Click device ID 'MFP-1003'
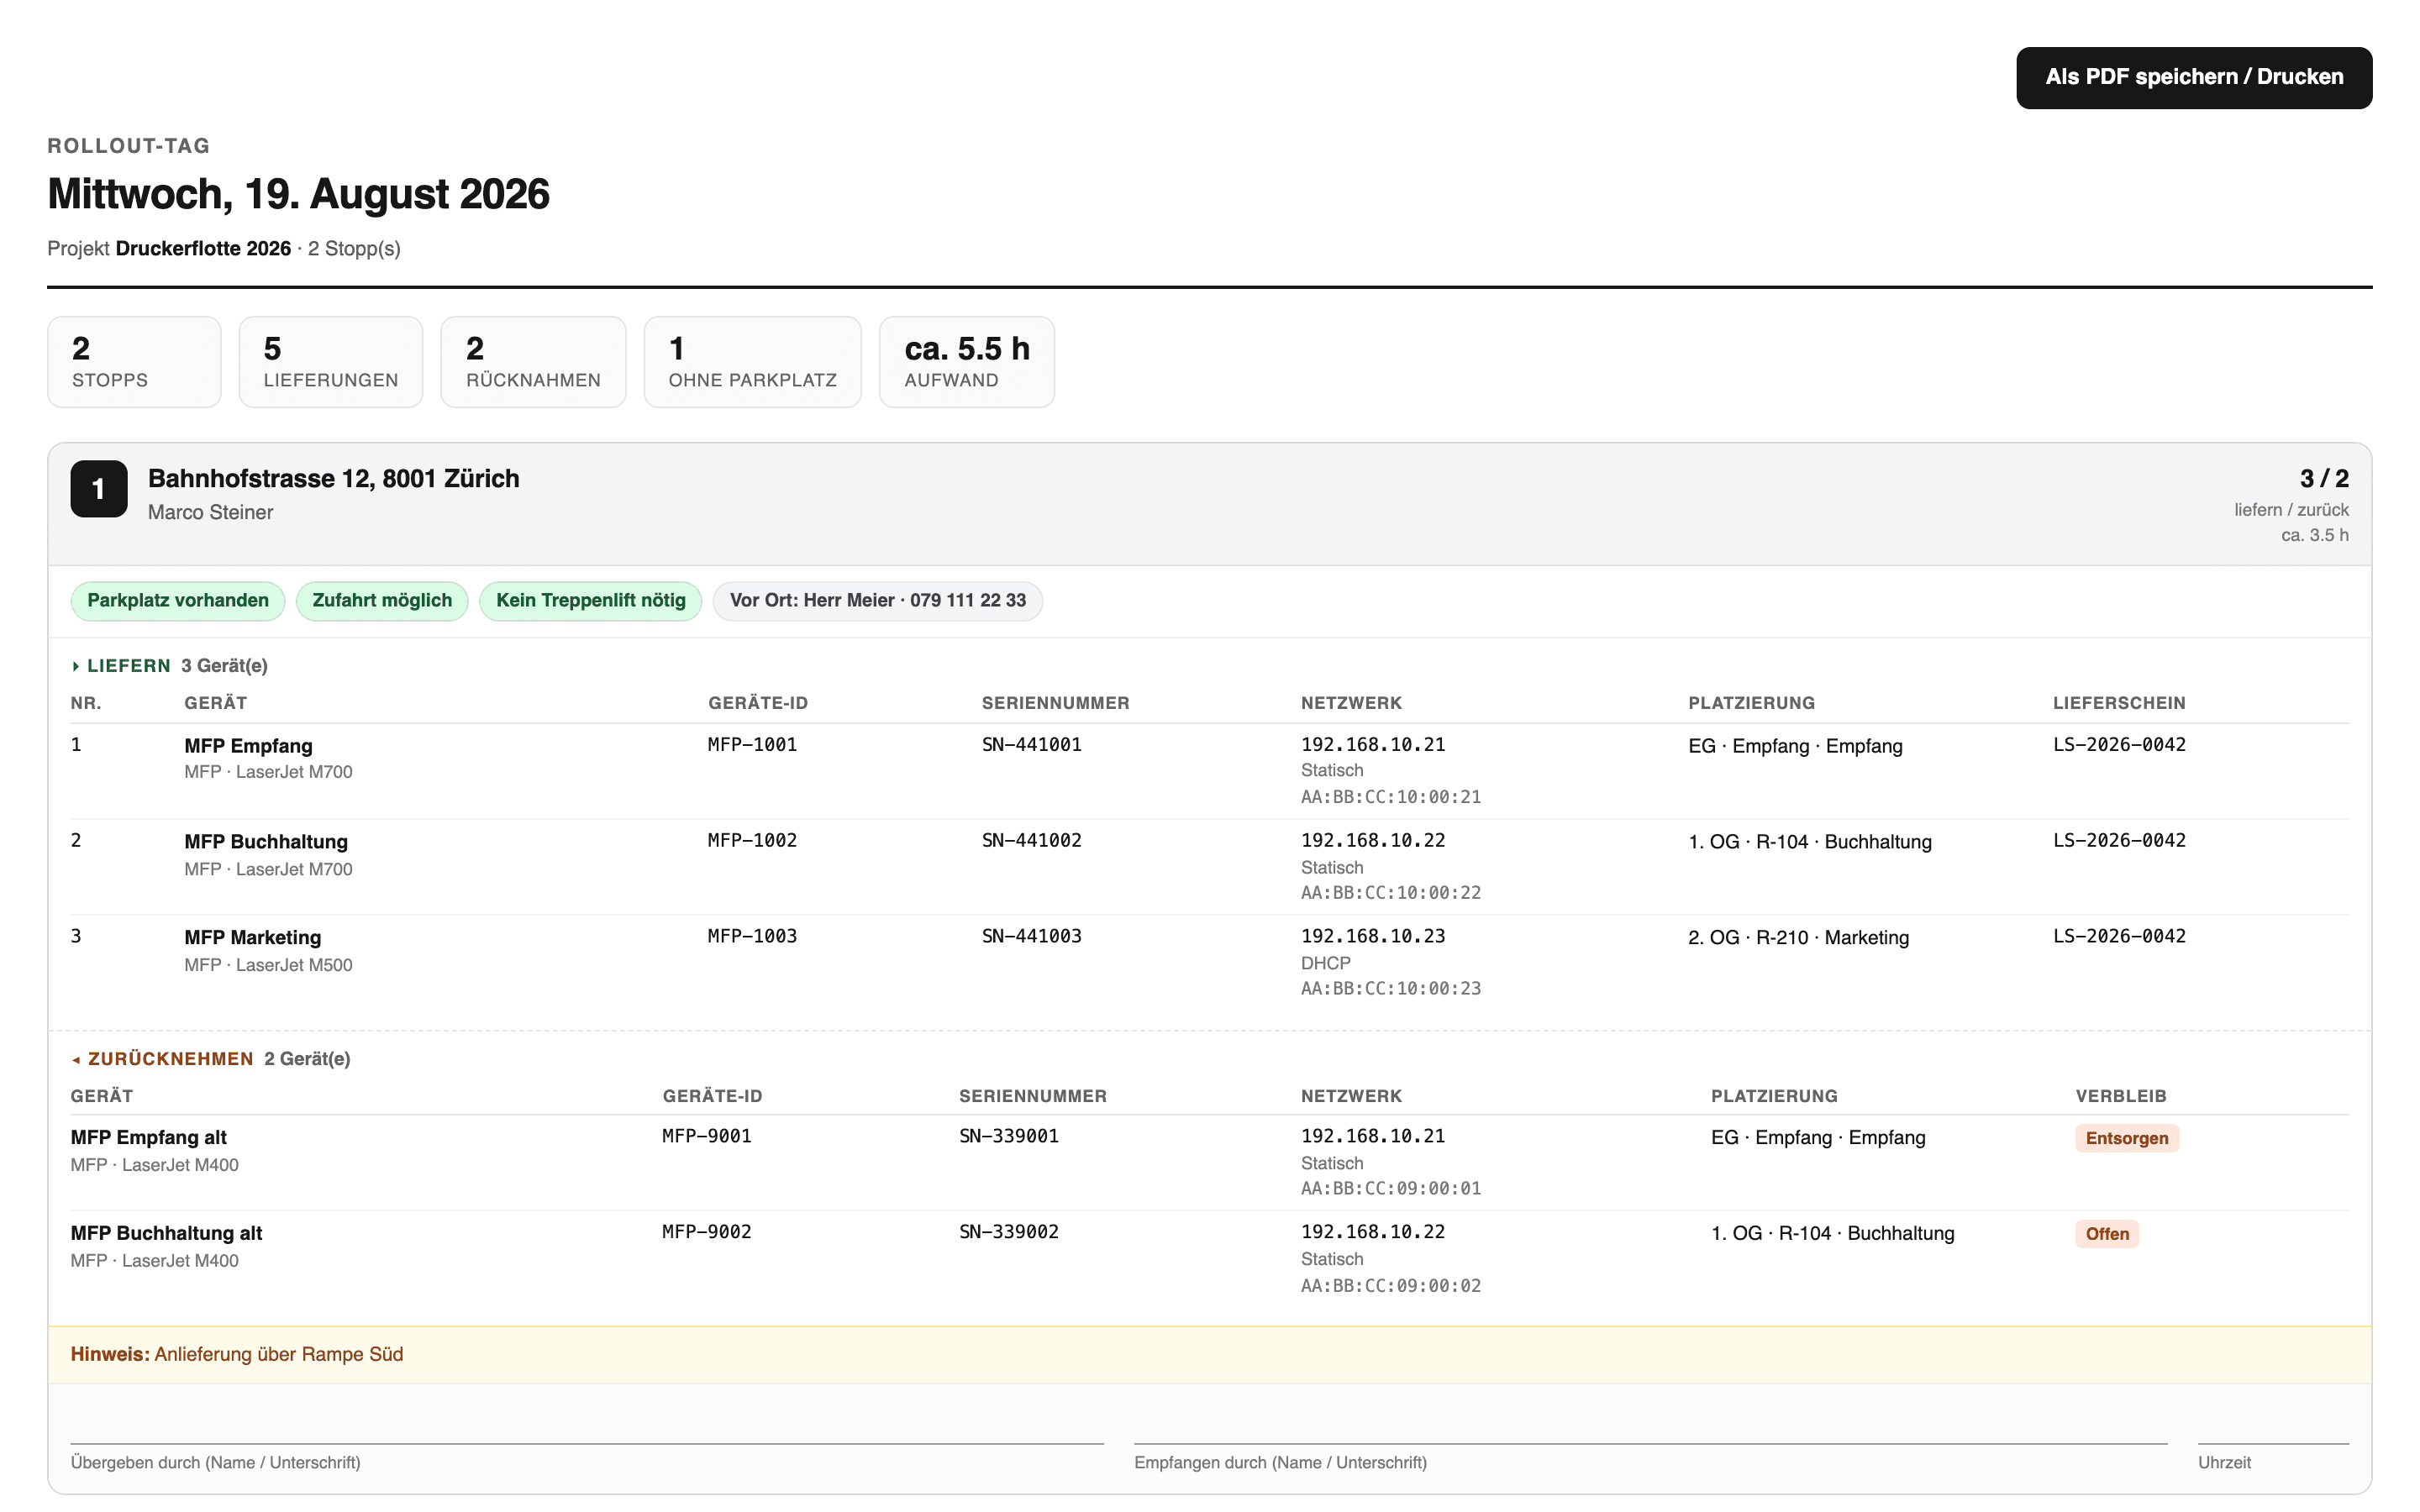 [752, 937]
